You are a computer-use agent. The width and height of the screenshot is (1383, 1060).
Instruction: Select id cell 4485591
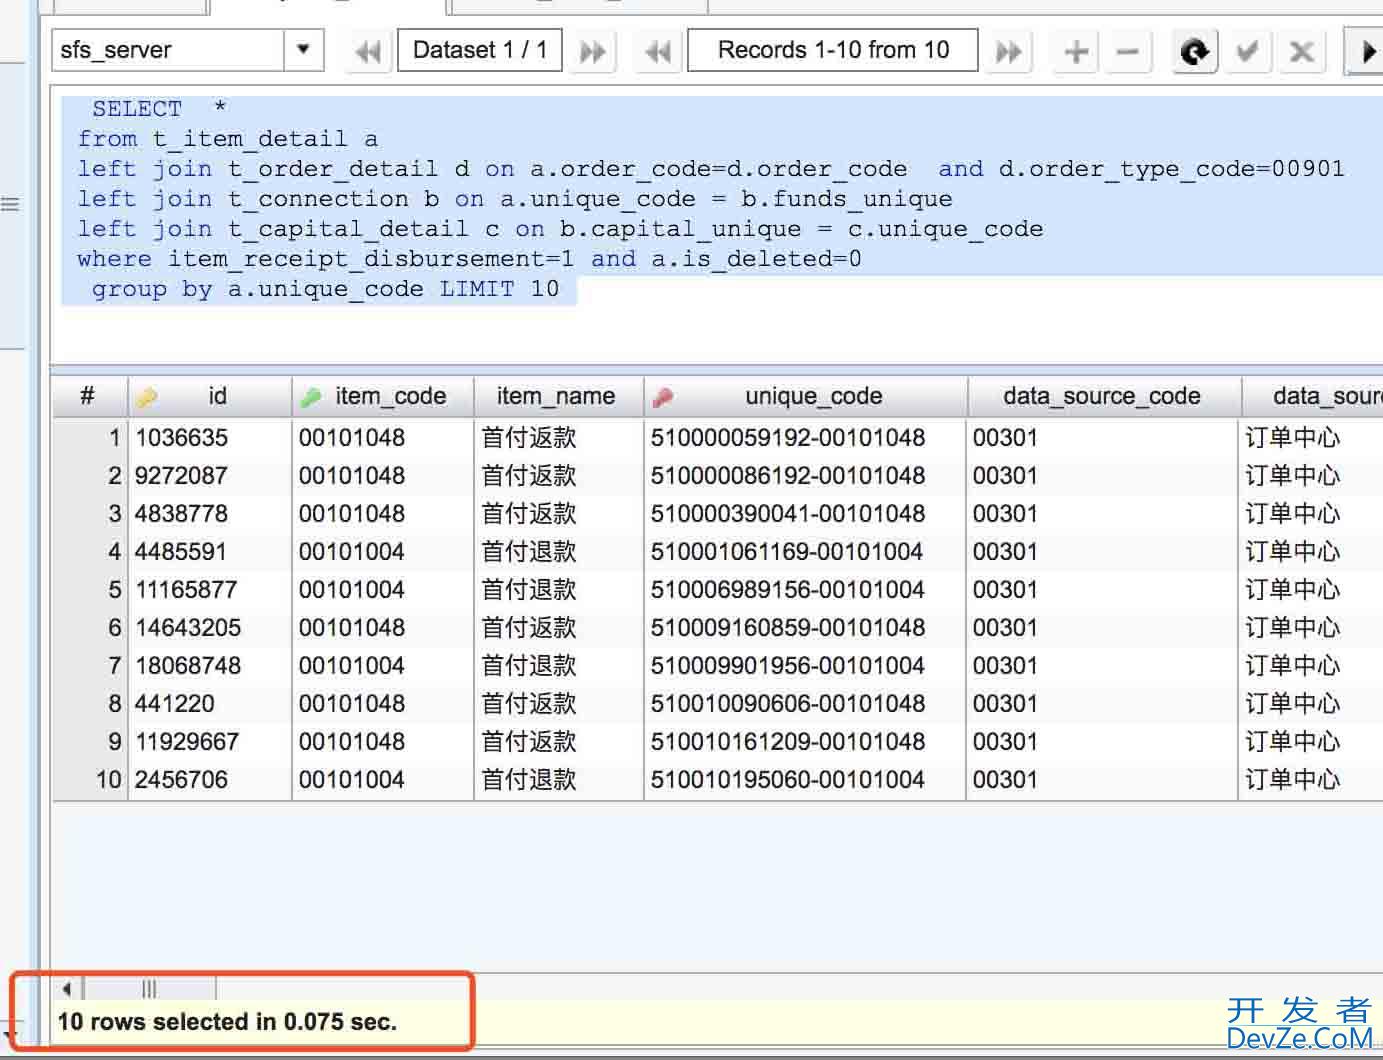210,552
